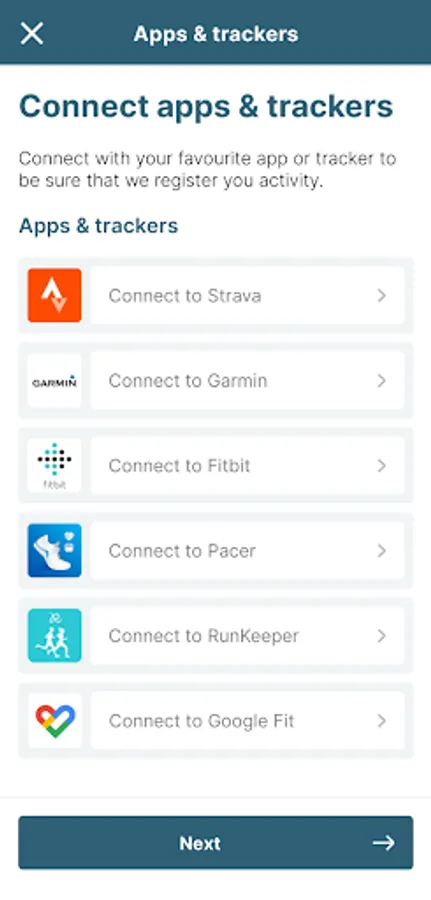Screen dimensions: 431x900
Task: Open the RunKeeper row chevron
Action: click(x=382, y=635)
